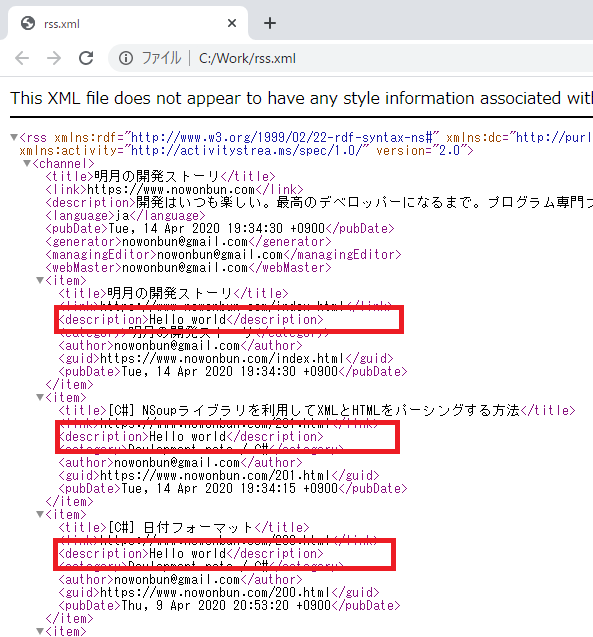View site information via the info icon

point(126,58)
